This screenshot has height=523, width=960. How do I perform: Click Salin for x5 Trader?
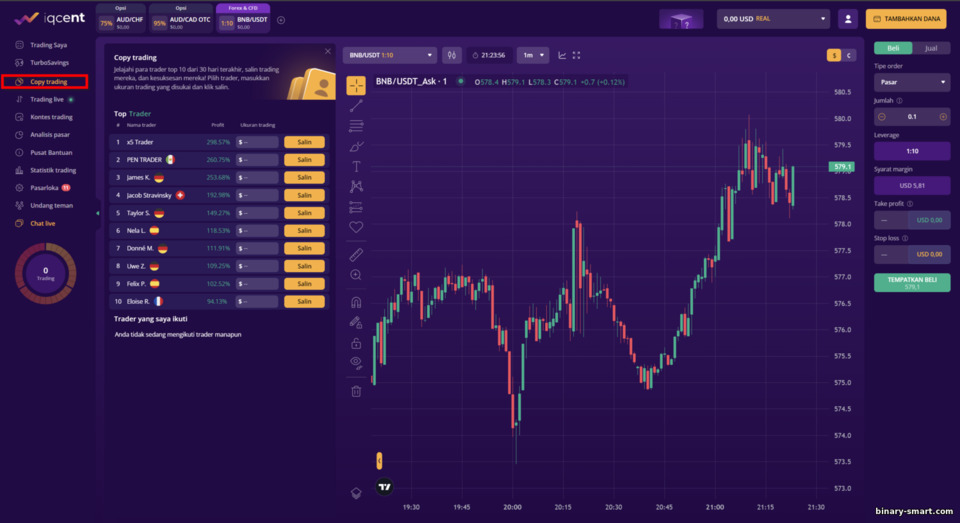(304, 142)
